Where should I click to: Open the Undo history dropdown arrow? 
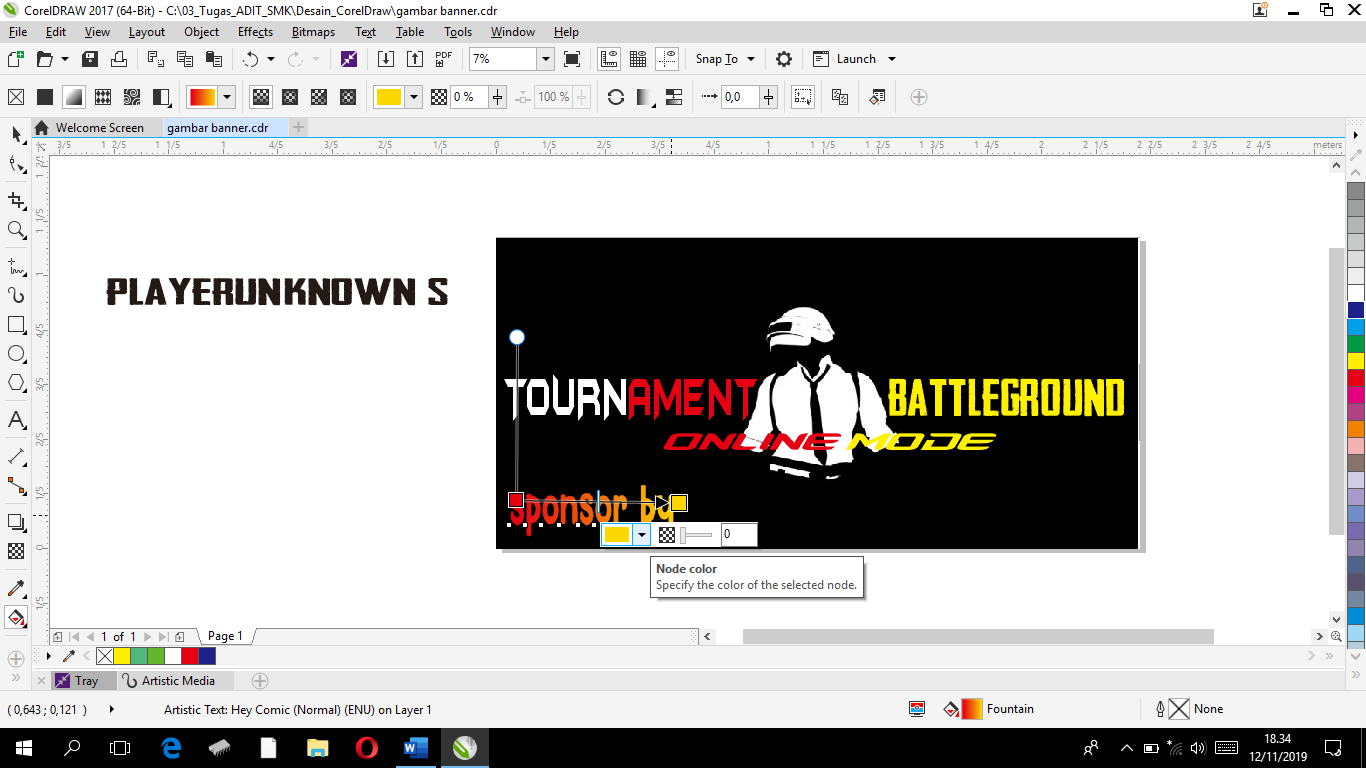(x=271, y=59)
